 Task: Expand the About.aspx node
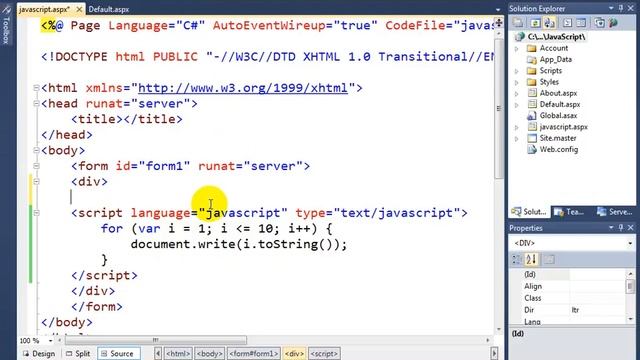[517, 93]
